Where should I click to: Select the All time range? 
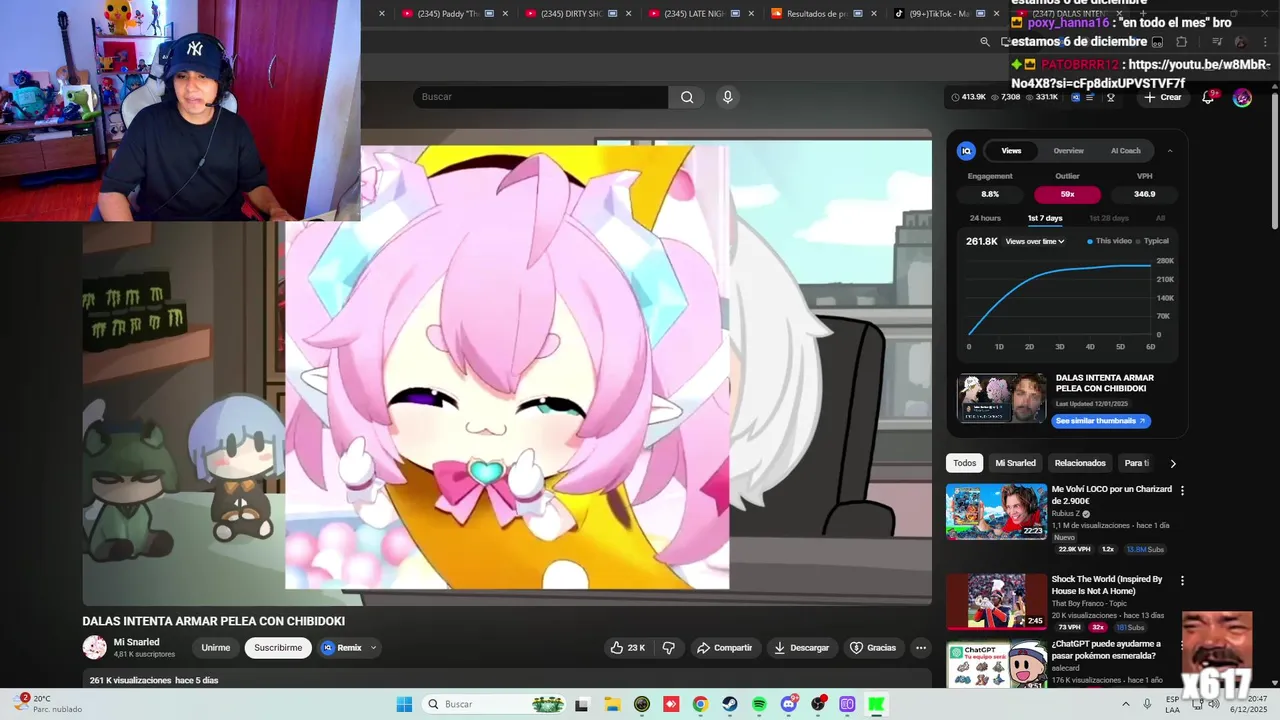pyautogui.click(x=1160, y=218)
